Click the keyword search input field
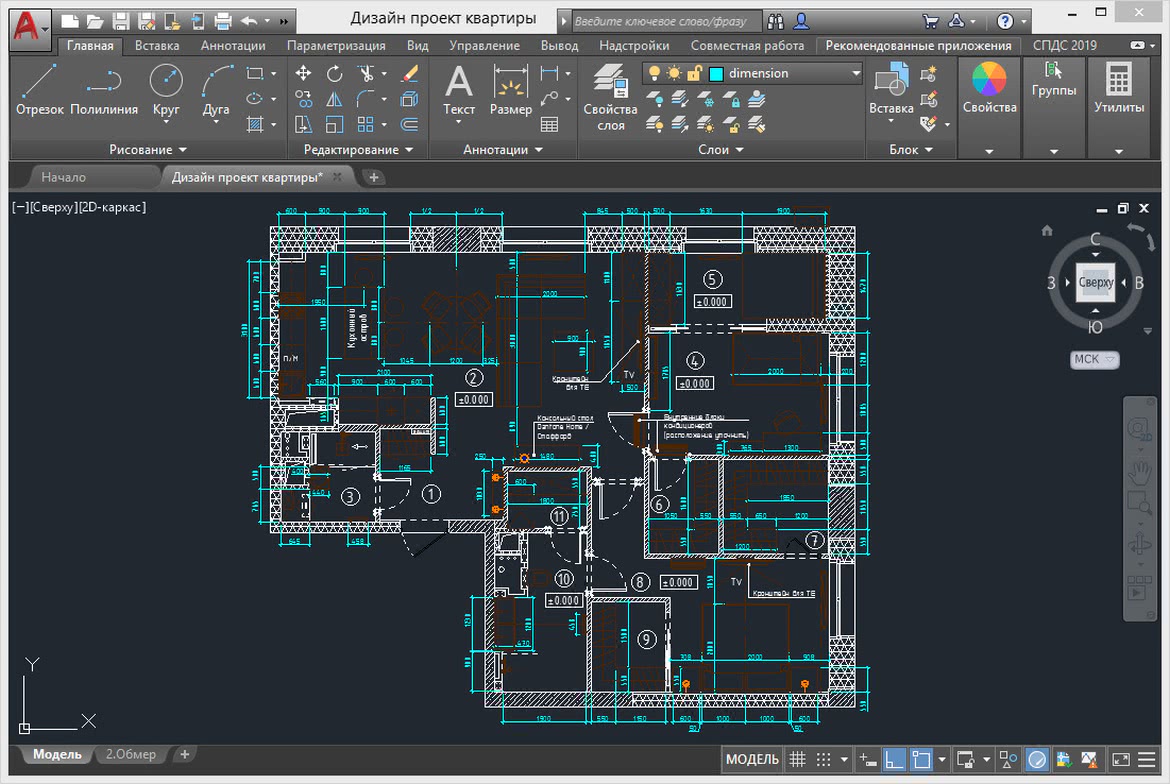Viewport: 1170px width, 784px height. [x=664, y=20]
